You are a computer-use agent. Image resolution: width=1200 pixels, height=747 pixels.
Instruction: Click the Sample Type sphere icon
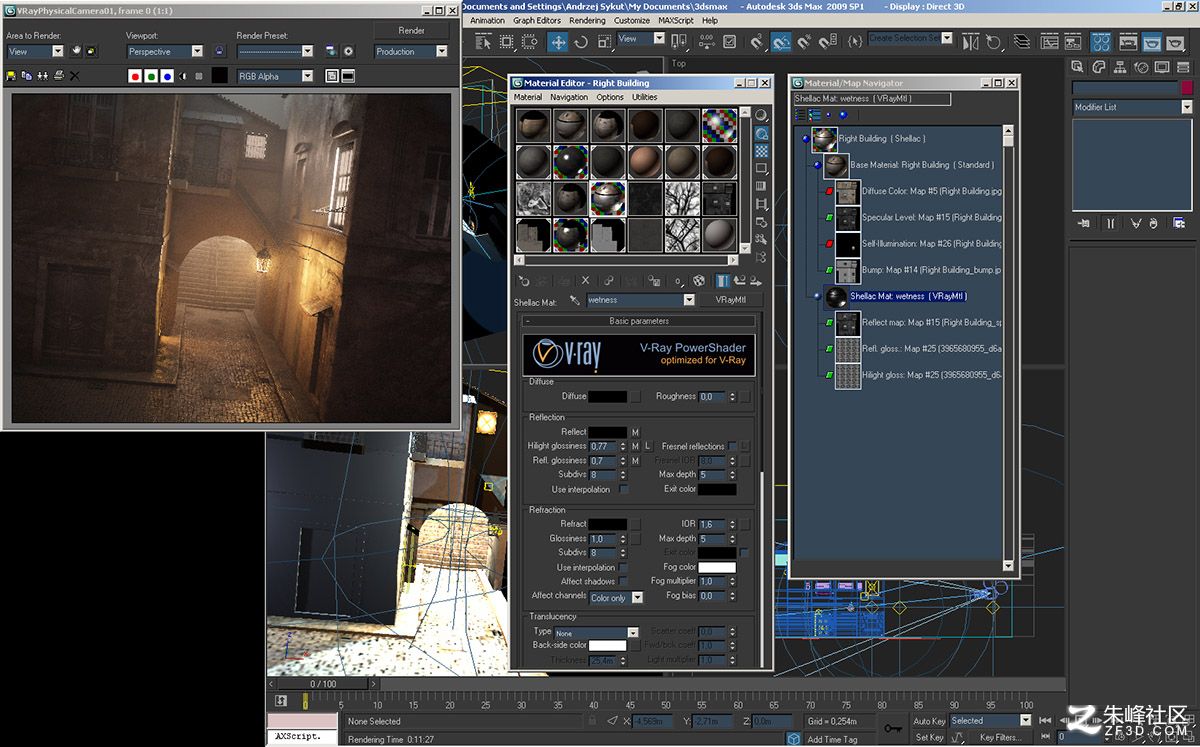pyautogui.click(x=762, y=115)
